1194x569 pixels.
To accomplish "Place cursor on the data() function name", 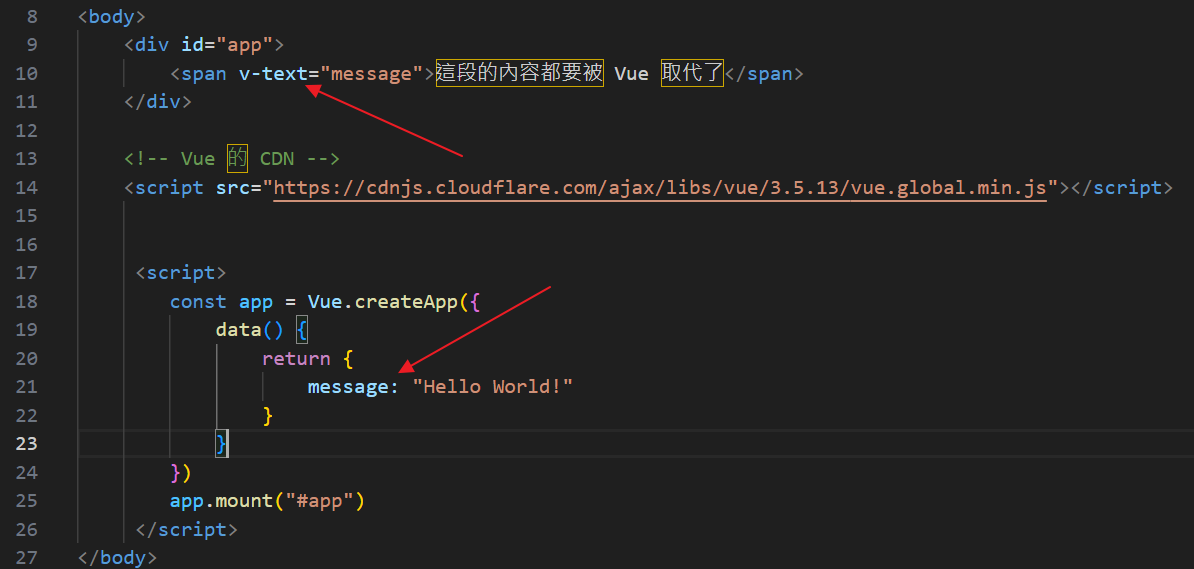I will [237, 330].
